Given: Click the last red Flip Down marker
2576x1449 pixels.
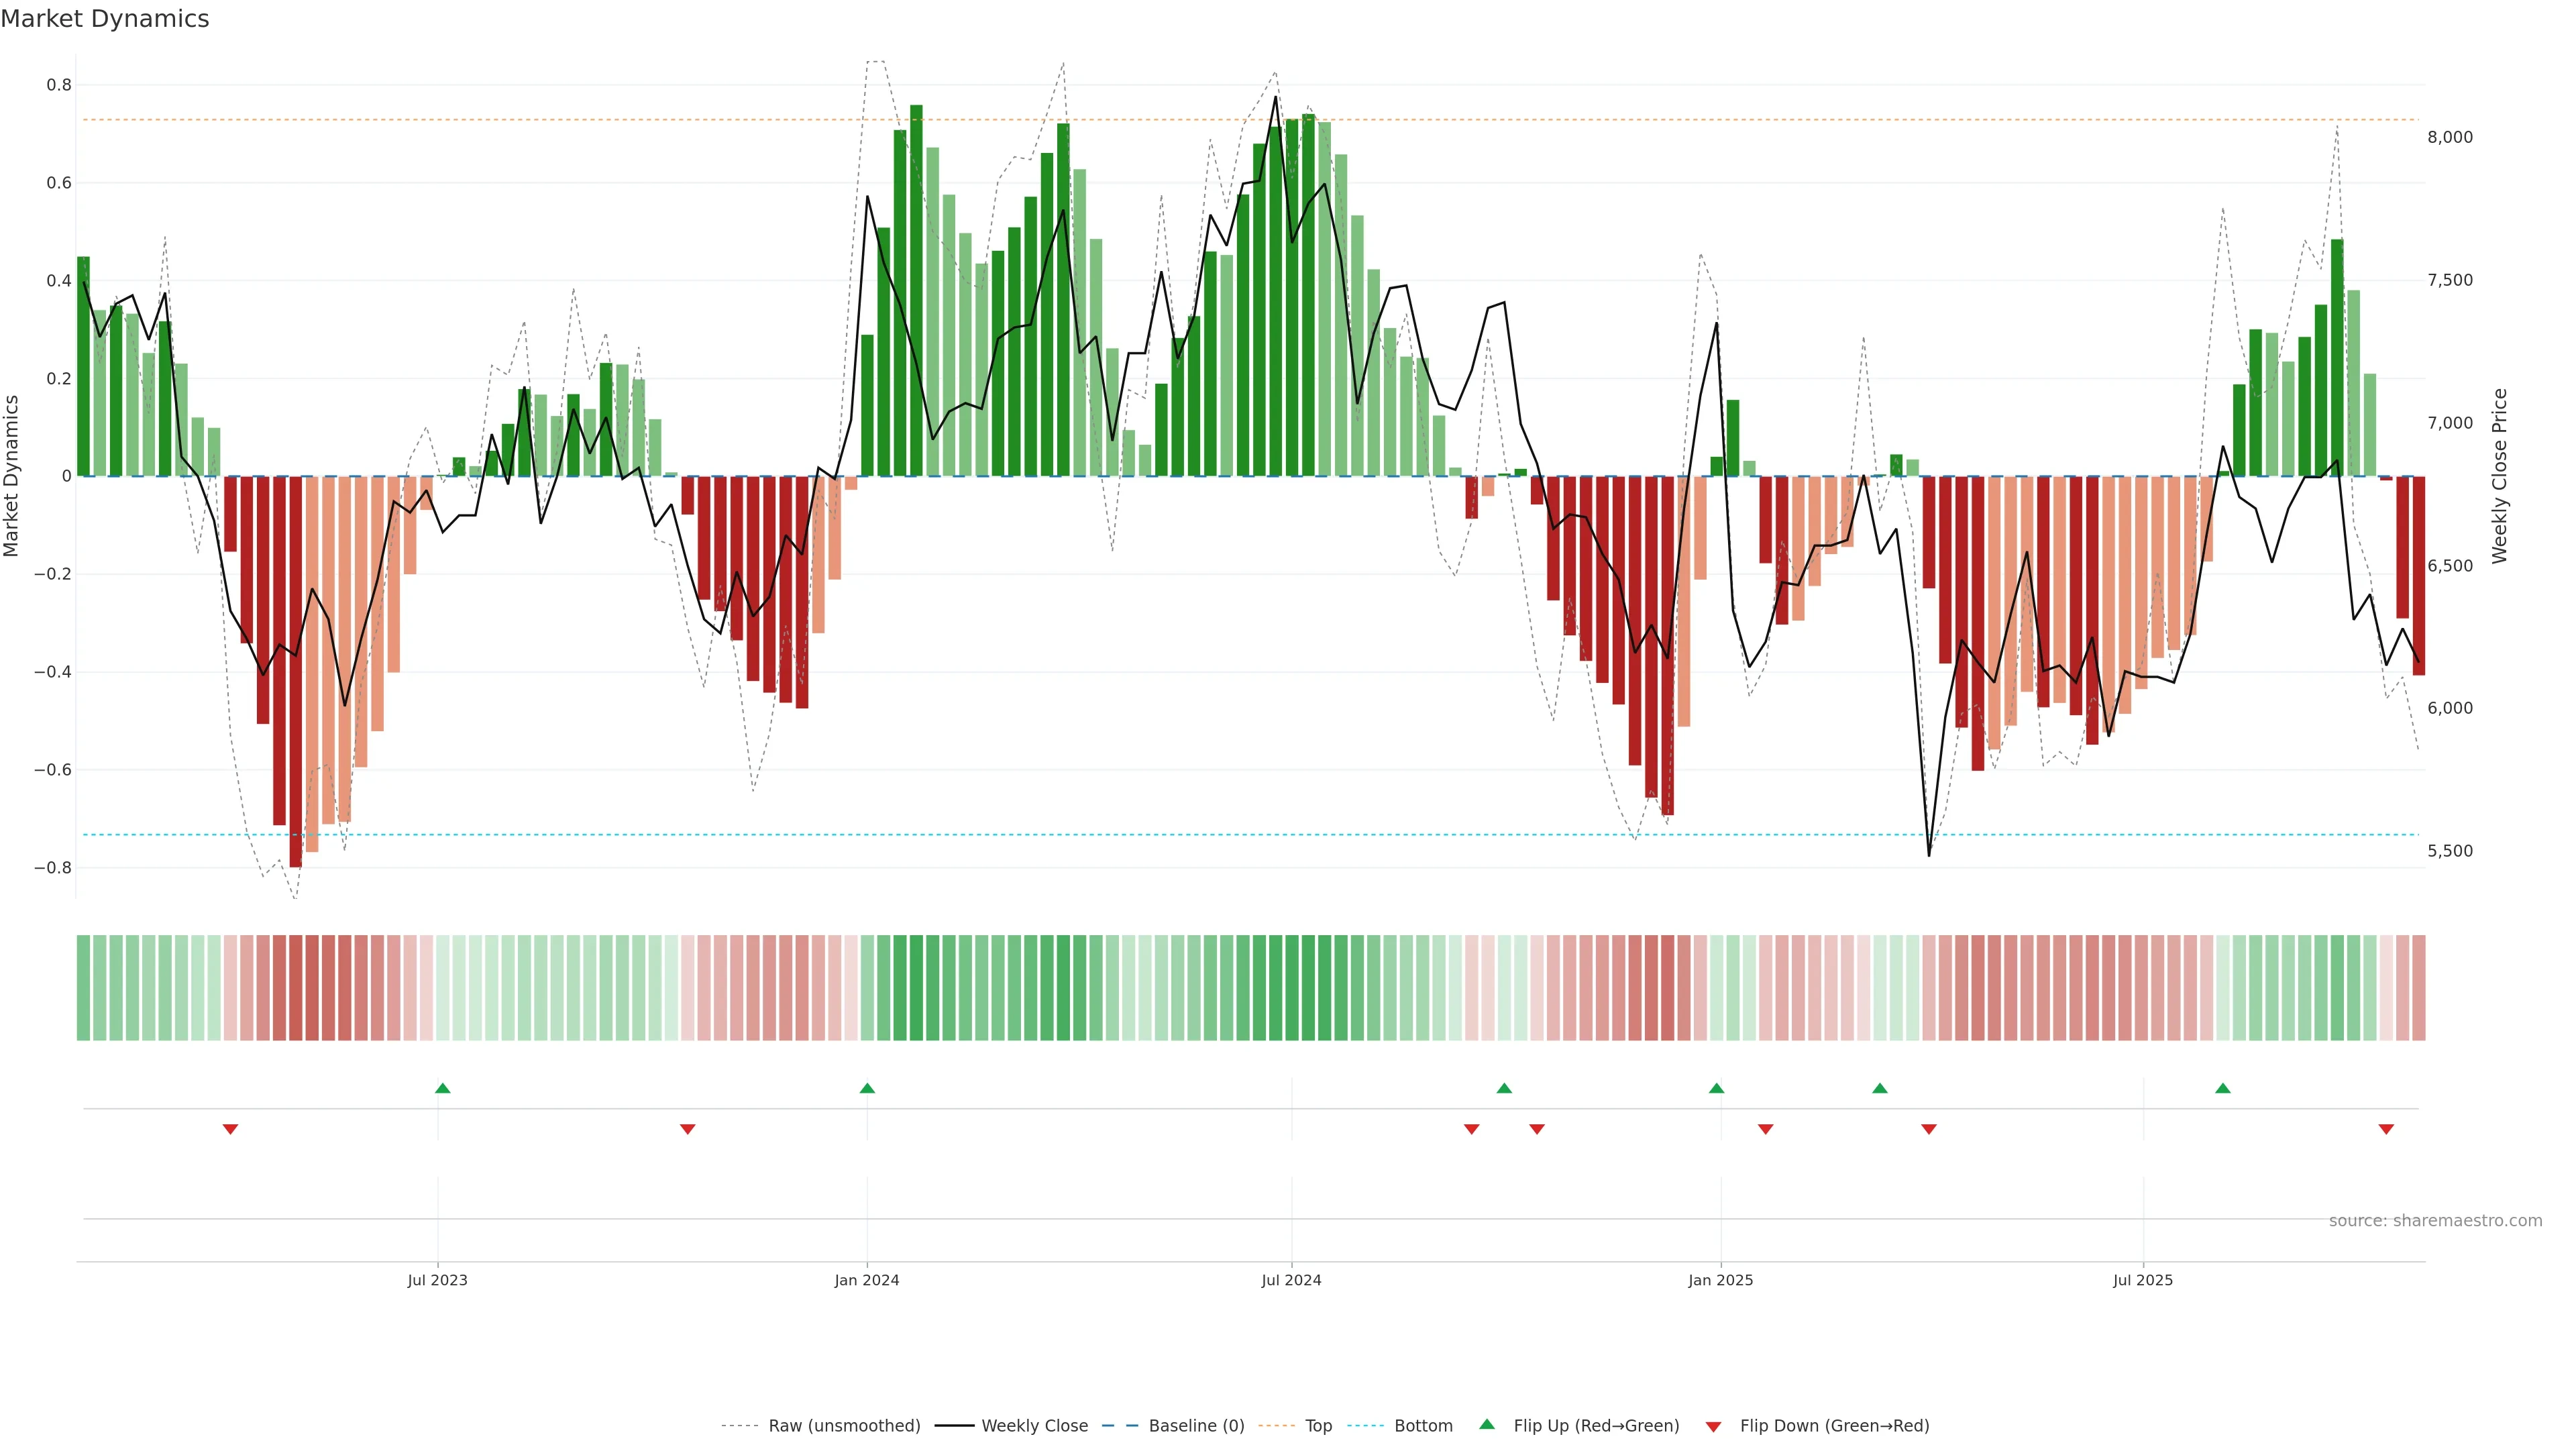Looking at the screenshot, I should pyautogui.click(x=2386, y=1129).
